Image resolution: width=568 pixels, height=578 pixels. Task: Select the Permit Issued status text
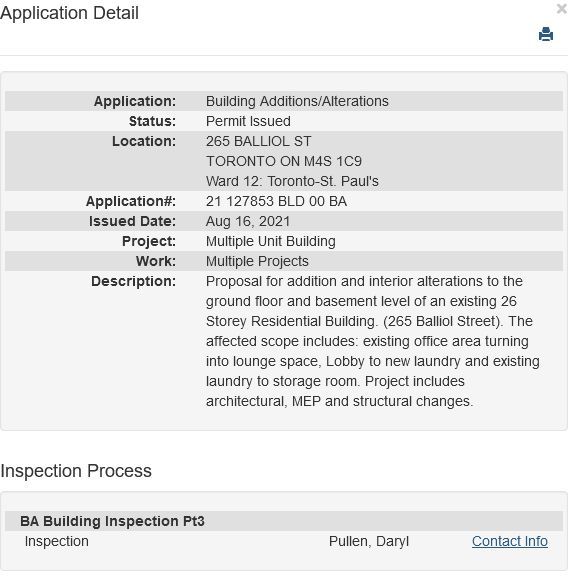tap(248, 121)
